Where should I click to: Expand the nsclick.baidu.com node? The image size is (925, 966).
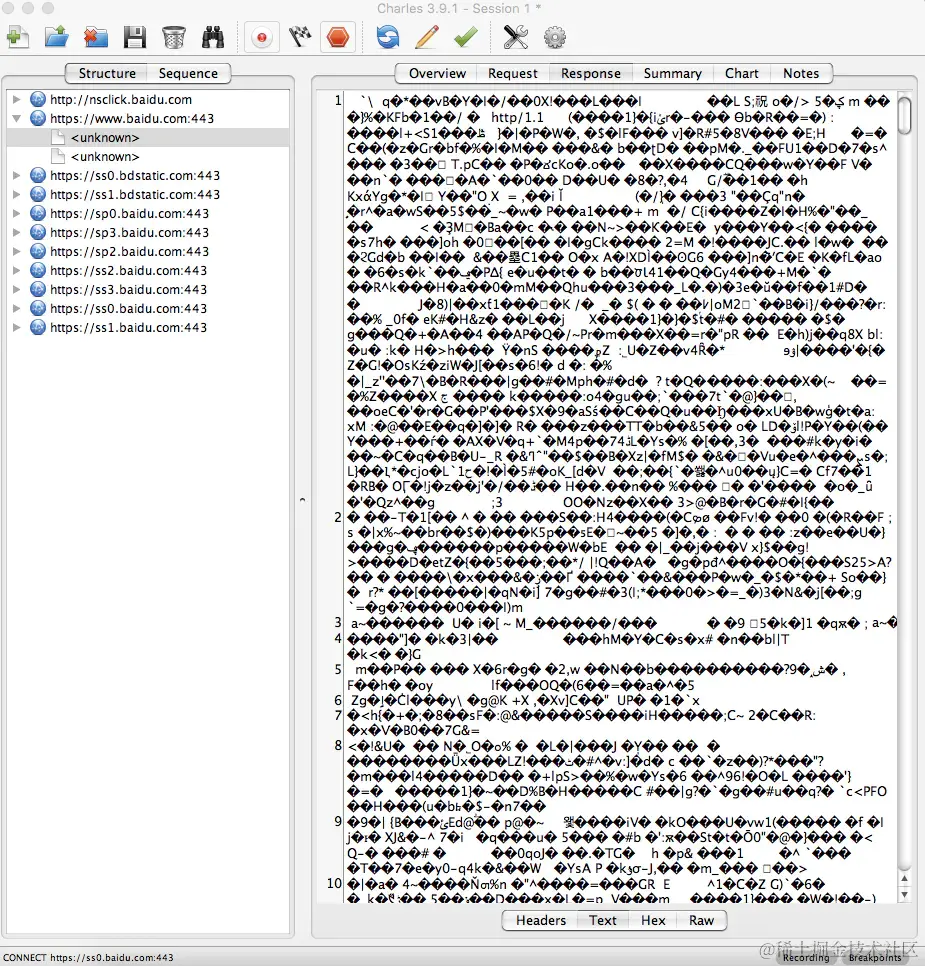(x=17, y=99)
